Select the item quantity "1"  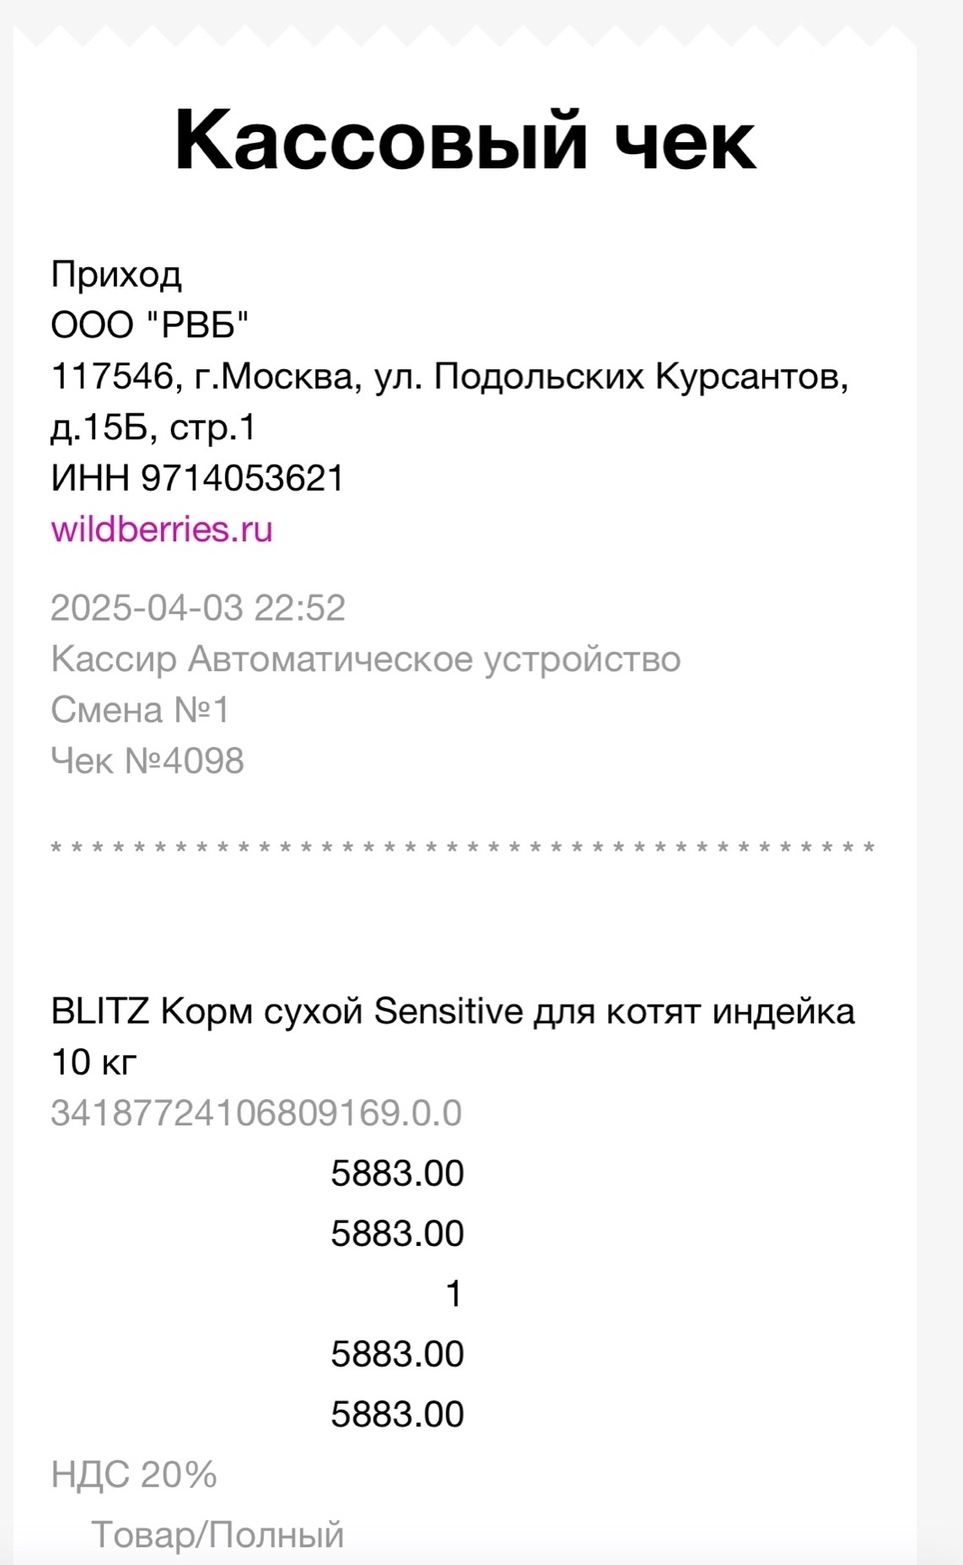453,1294
